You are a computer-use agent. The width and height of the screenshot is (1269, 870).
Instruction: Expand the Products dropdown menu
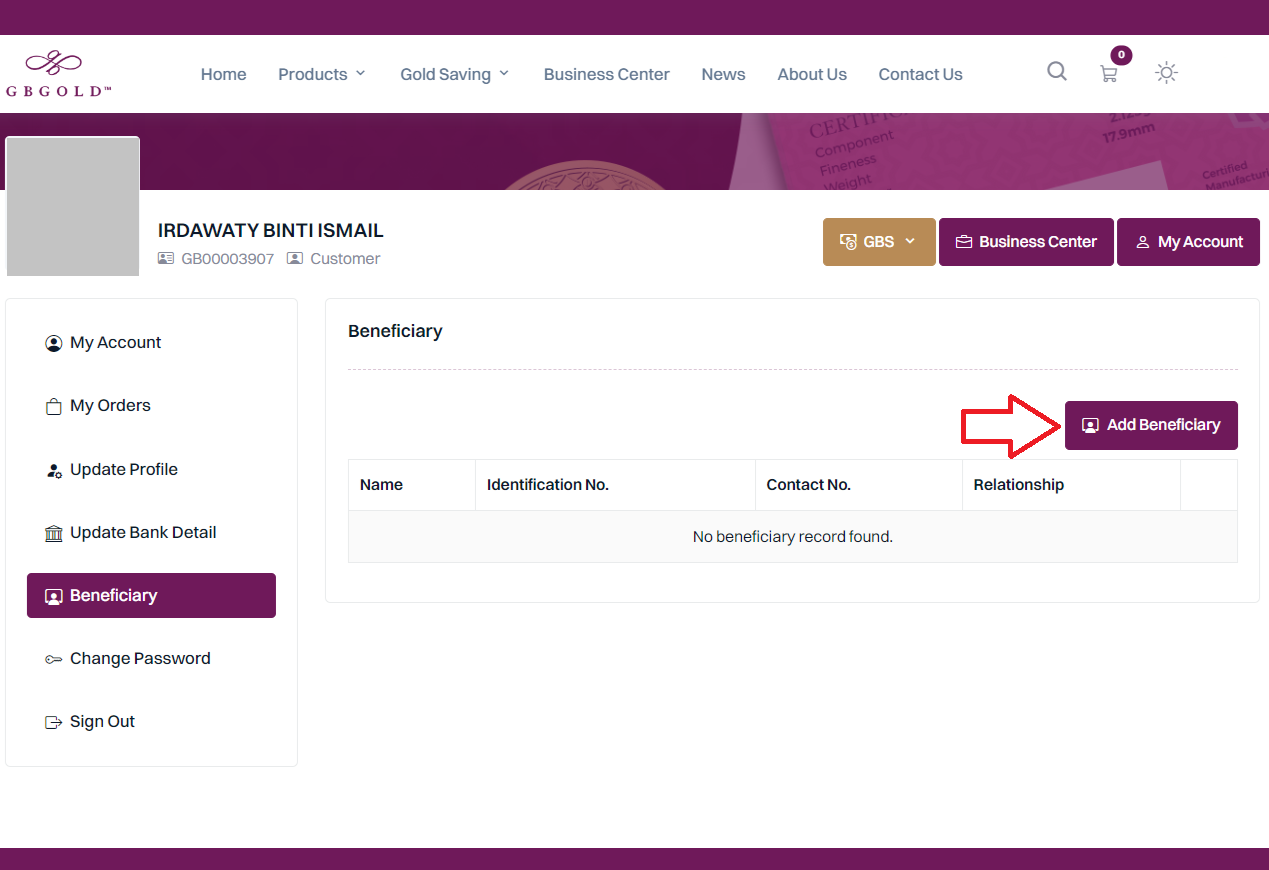pyautogui.click(x=322, y=74)
